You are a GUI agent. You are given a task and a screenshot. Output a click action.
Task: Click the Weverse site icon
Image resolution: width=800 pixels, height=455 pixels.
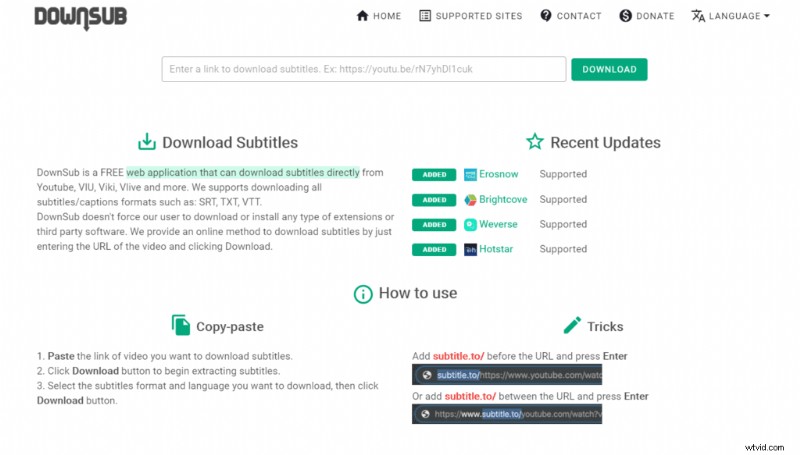coord(470,224)
